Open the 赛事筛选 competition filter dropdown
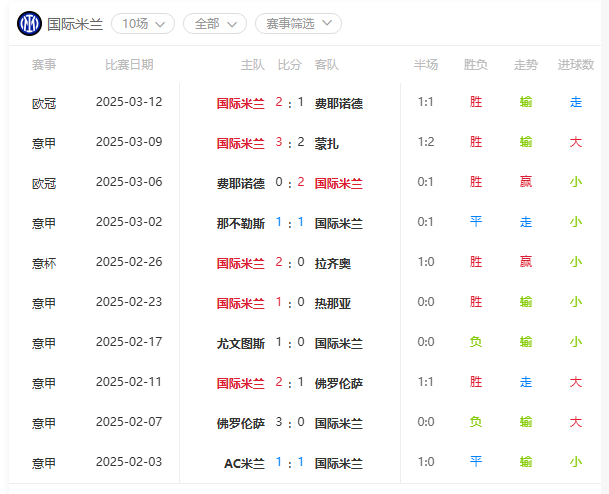This screenshot has height=494, width=609. (x=298, y=24)
